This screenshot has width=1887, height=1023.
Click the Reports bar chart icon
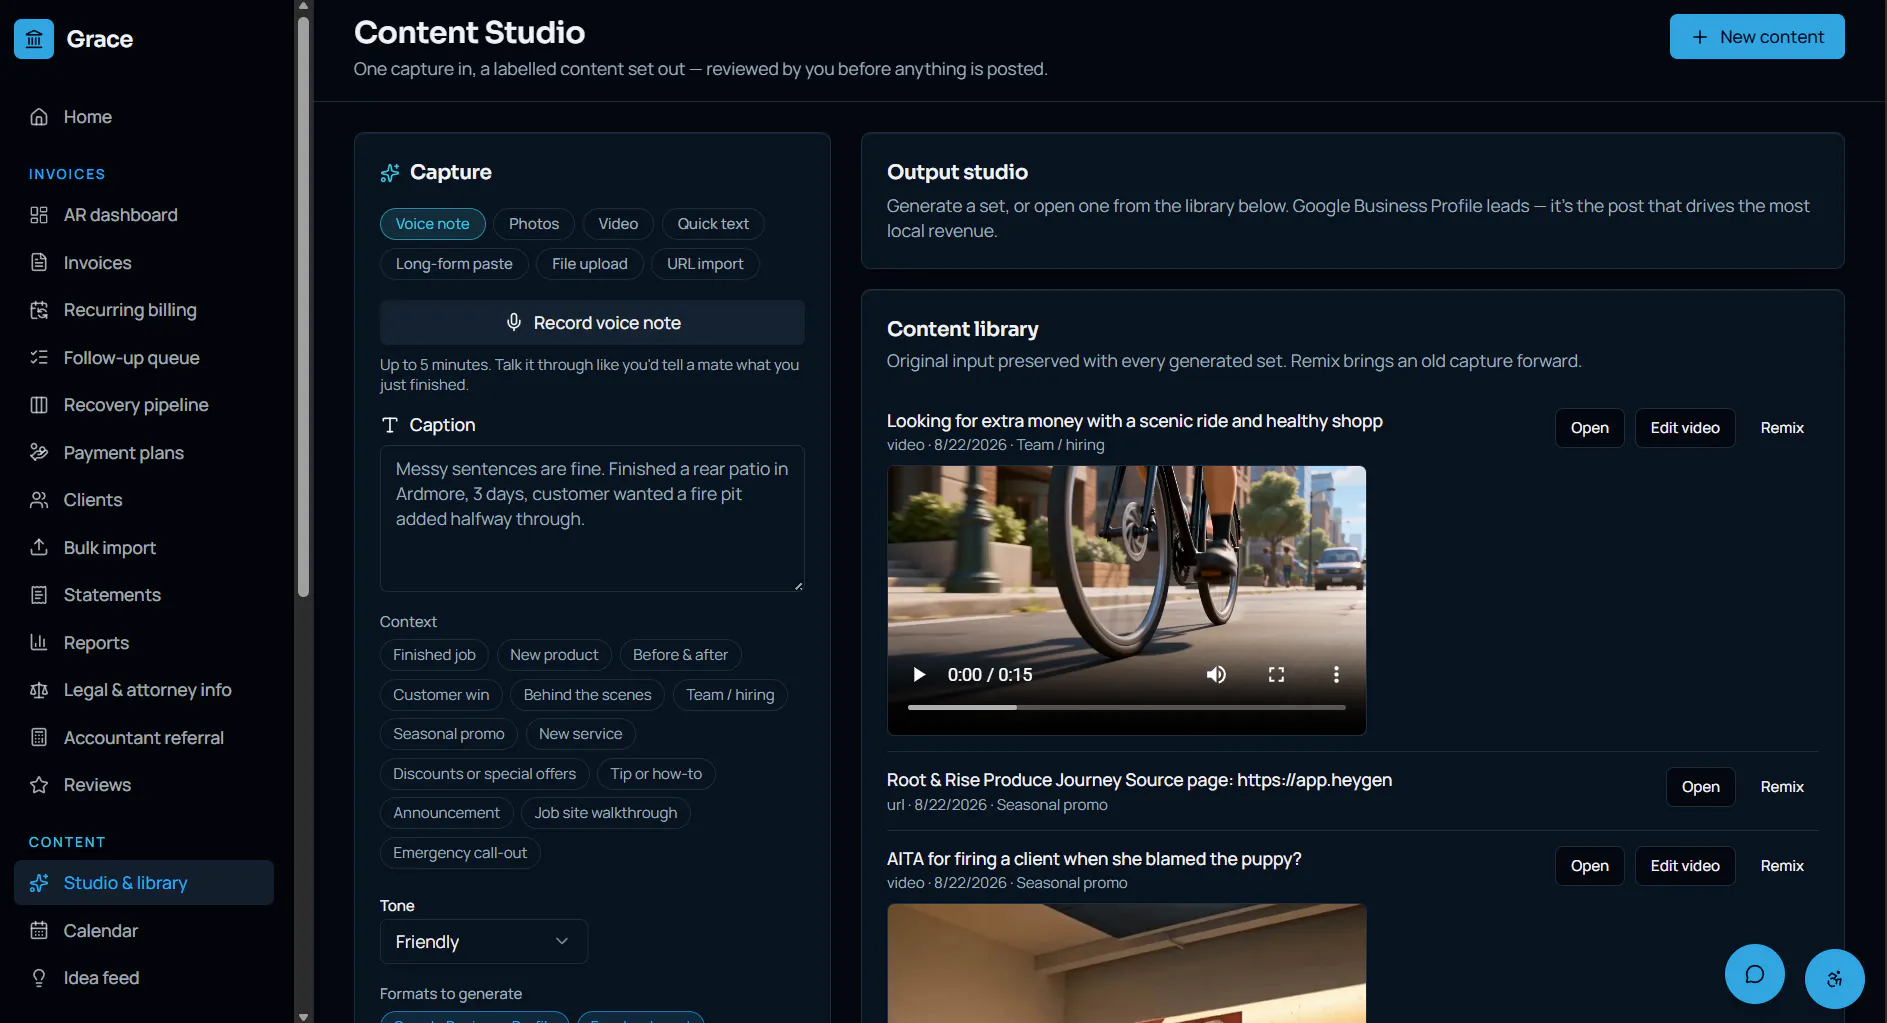point(39,643)
